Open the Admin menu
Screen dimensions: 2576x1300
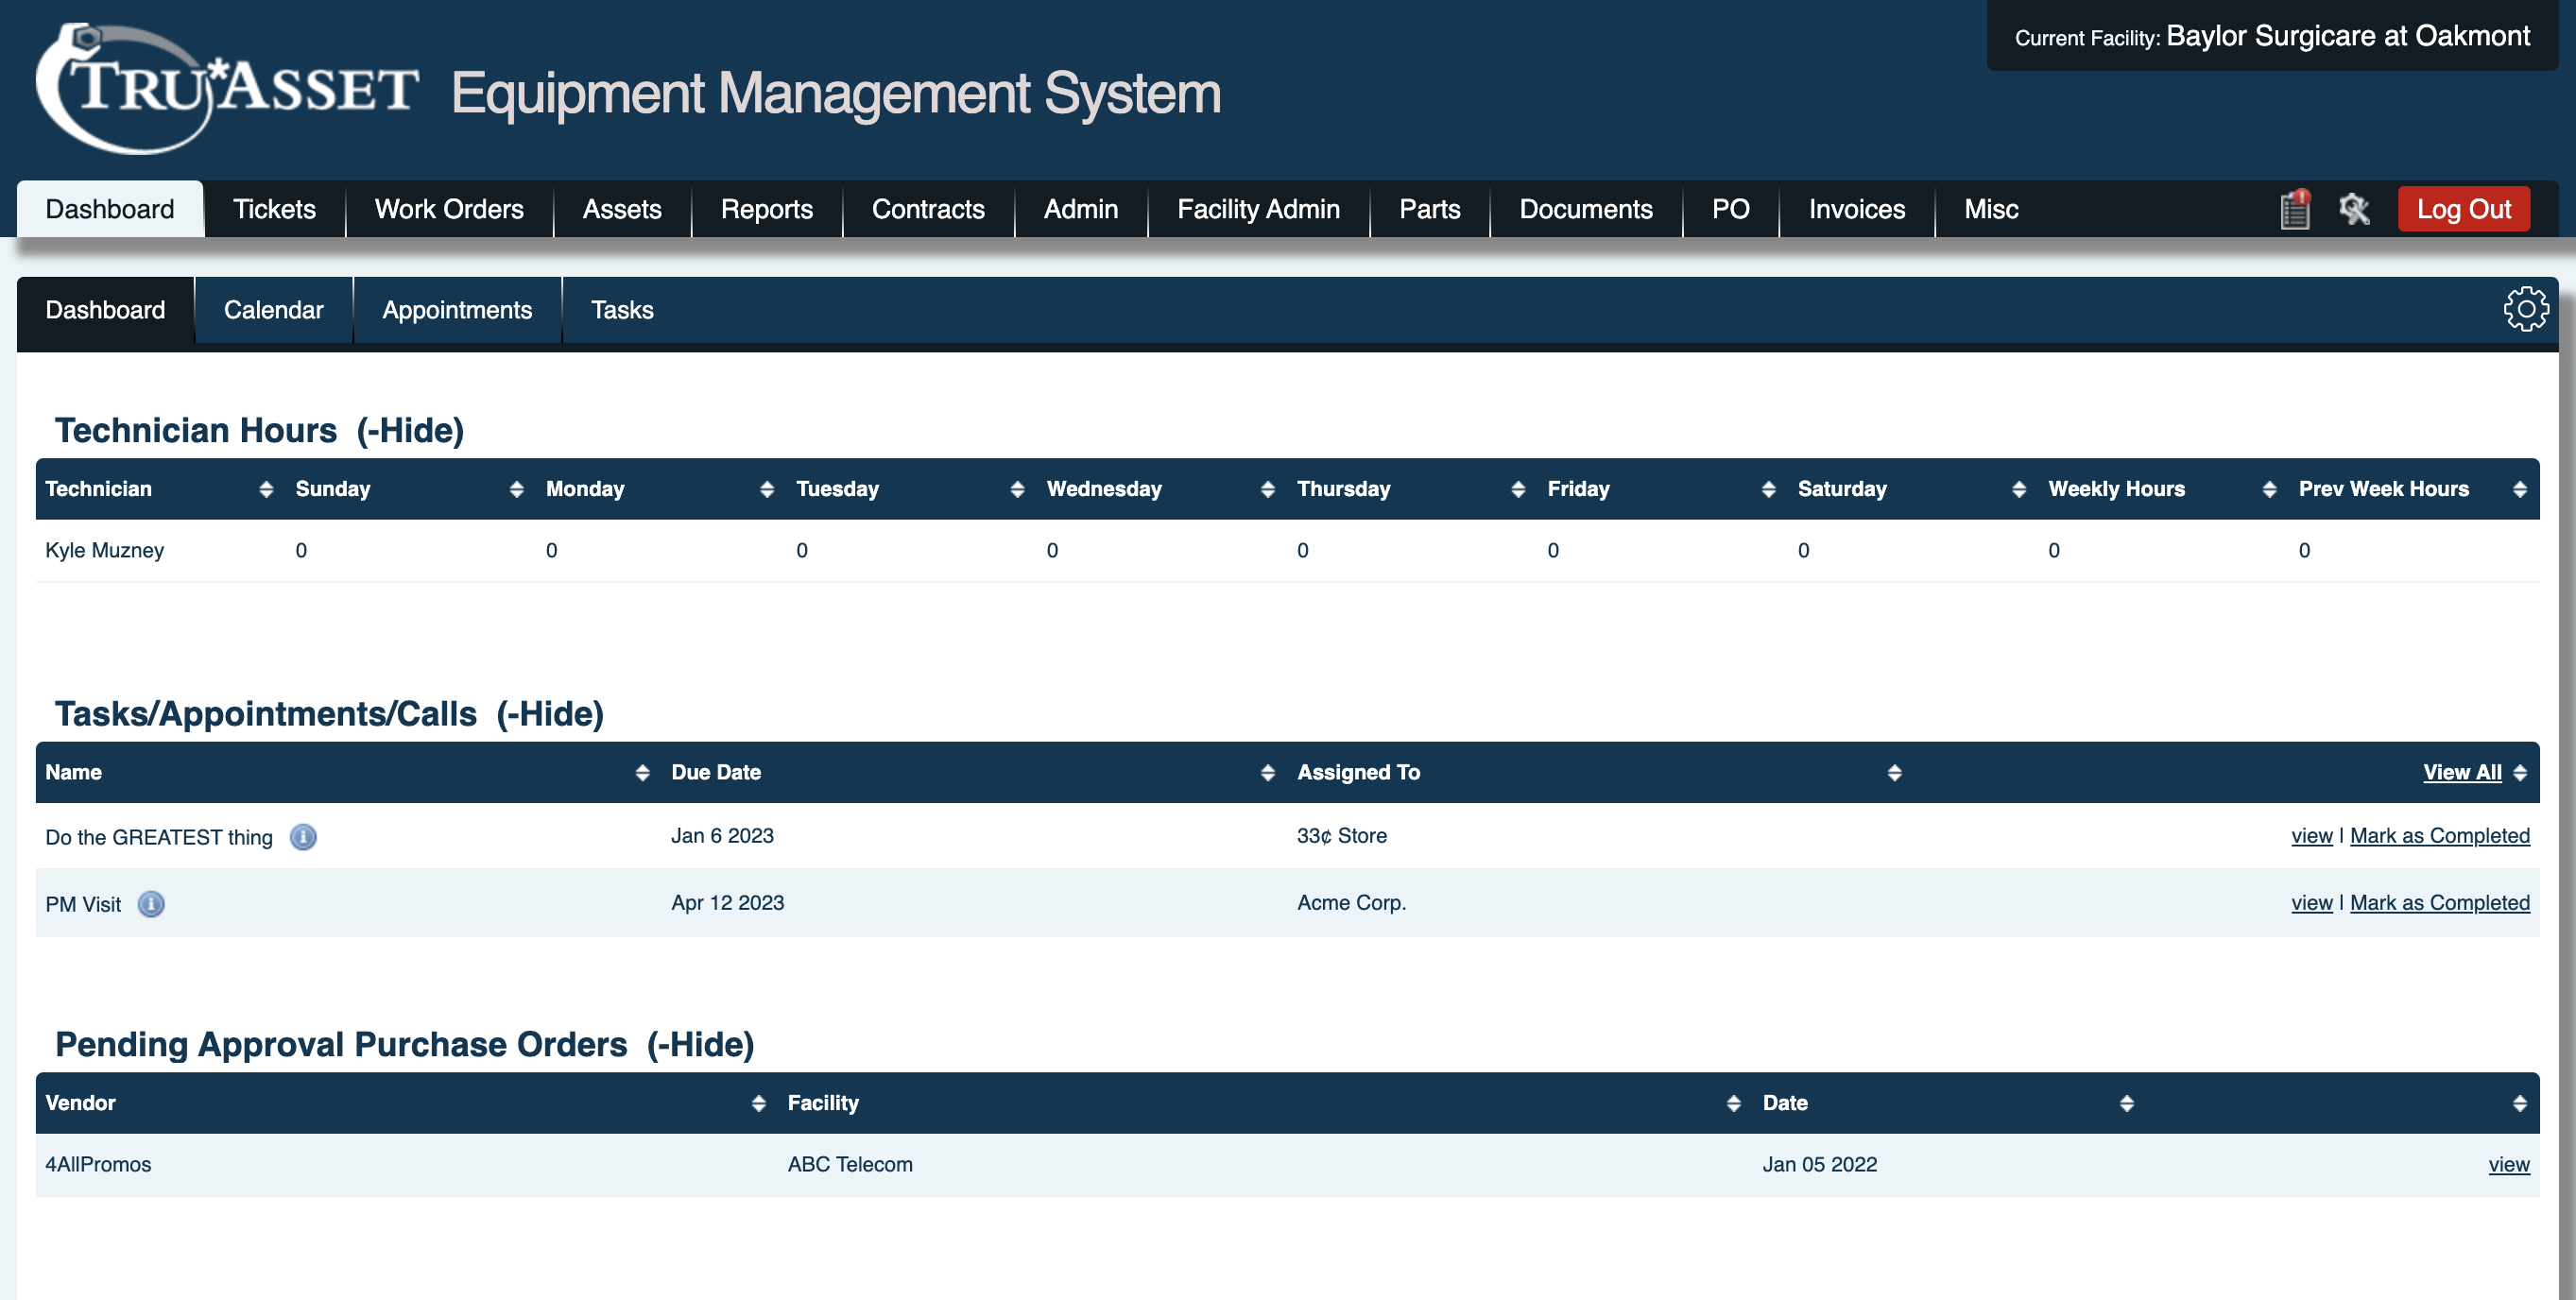tap(1081, 209)
